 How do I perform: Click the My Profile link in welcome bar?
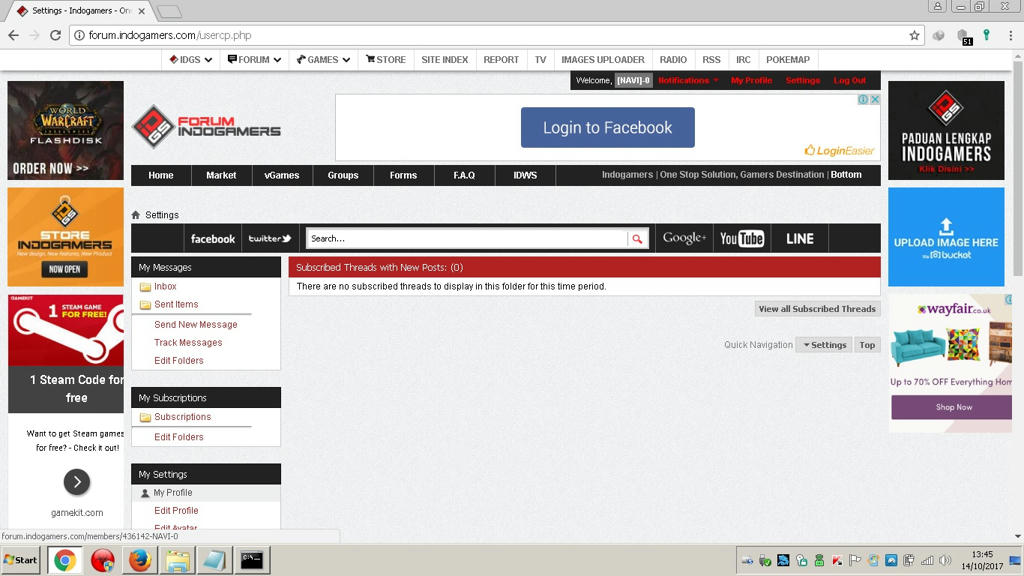pos(752,80)
